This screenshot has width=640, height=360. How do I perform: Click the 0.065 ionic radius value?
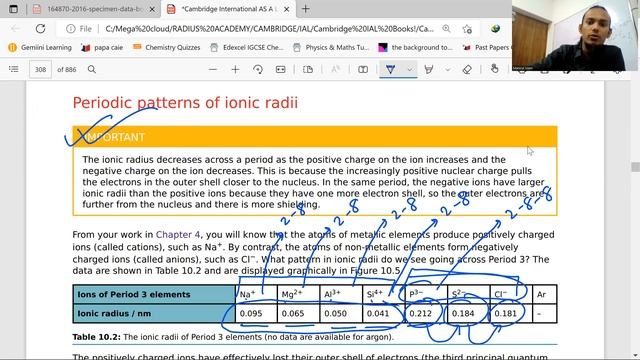point(293,313)
